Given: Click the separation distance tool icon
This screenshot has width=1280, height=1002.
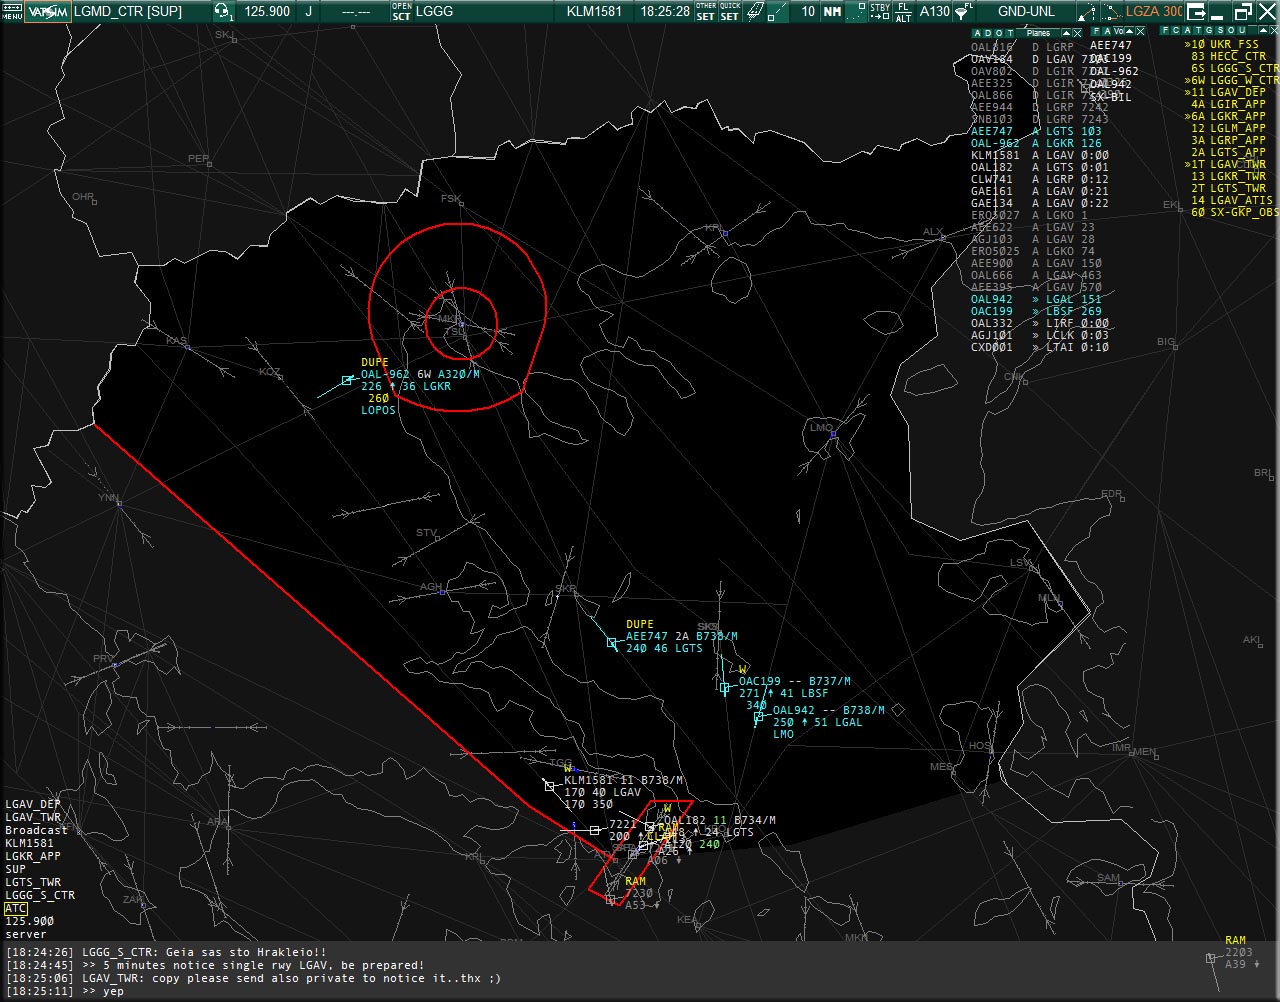Looking at the screenshot, I should (x=1090, y=12).
